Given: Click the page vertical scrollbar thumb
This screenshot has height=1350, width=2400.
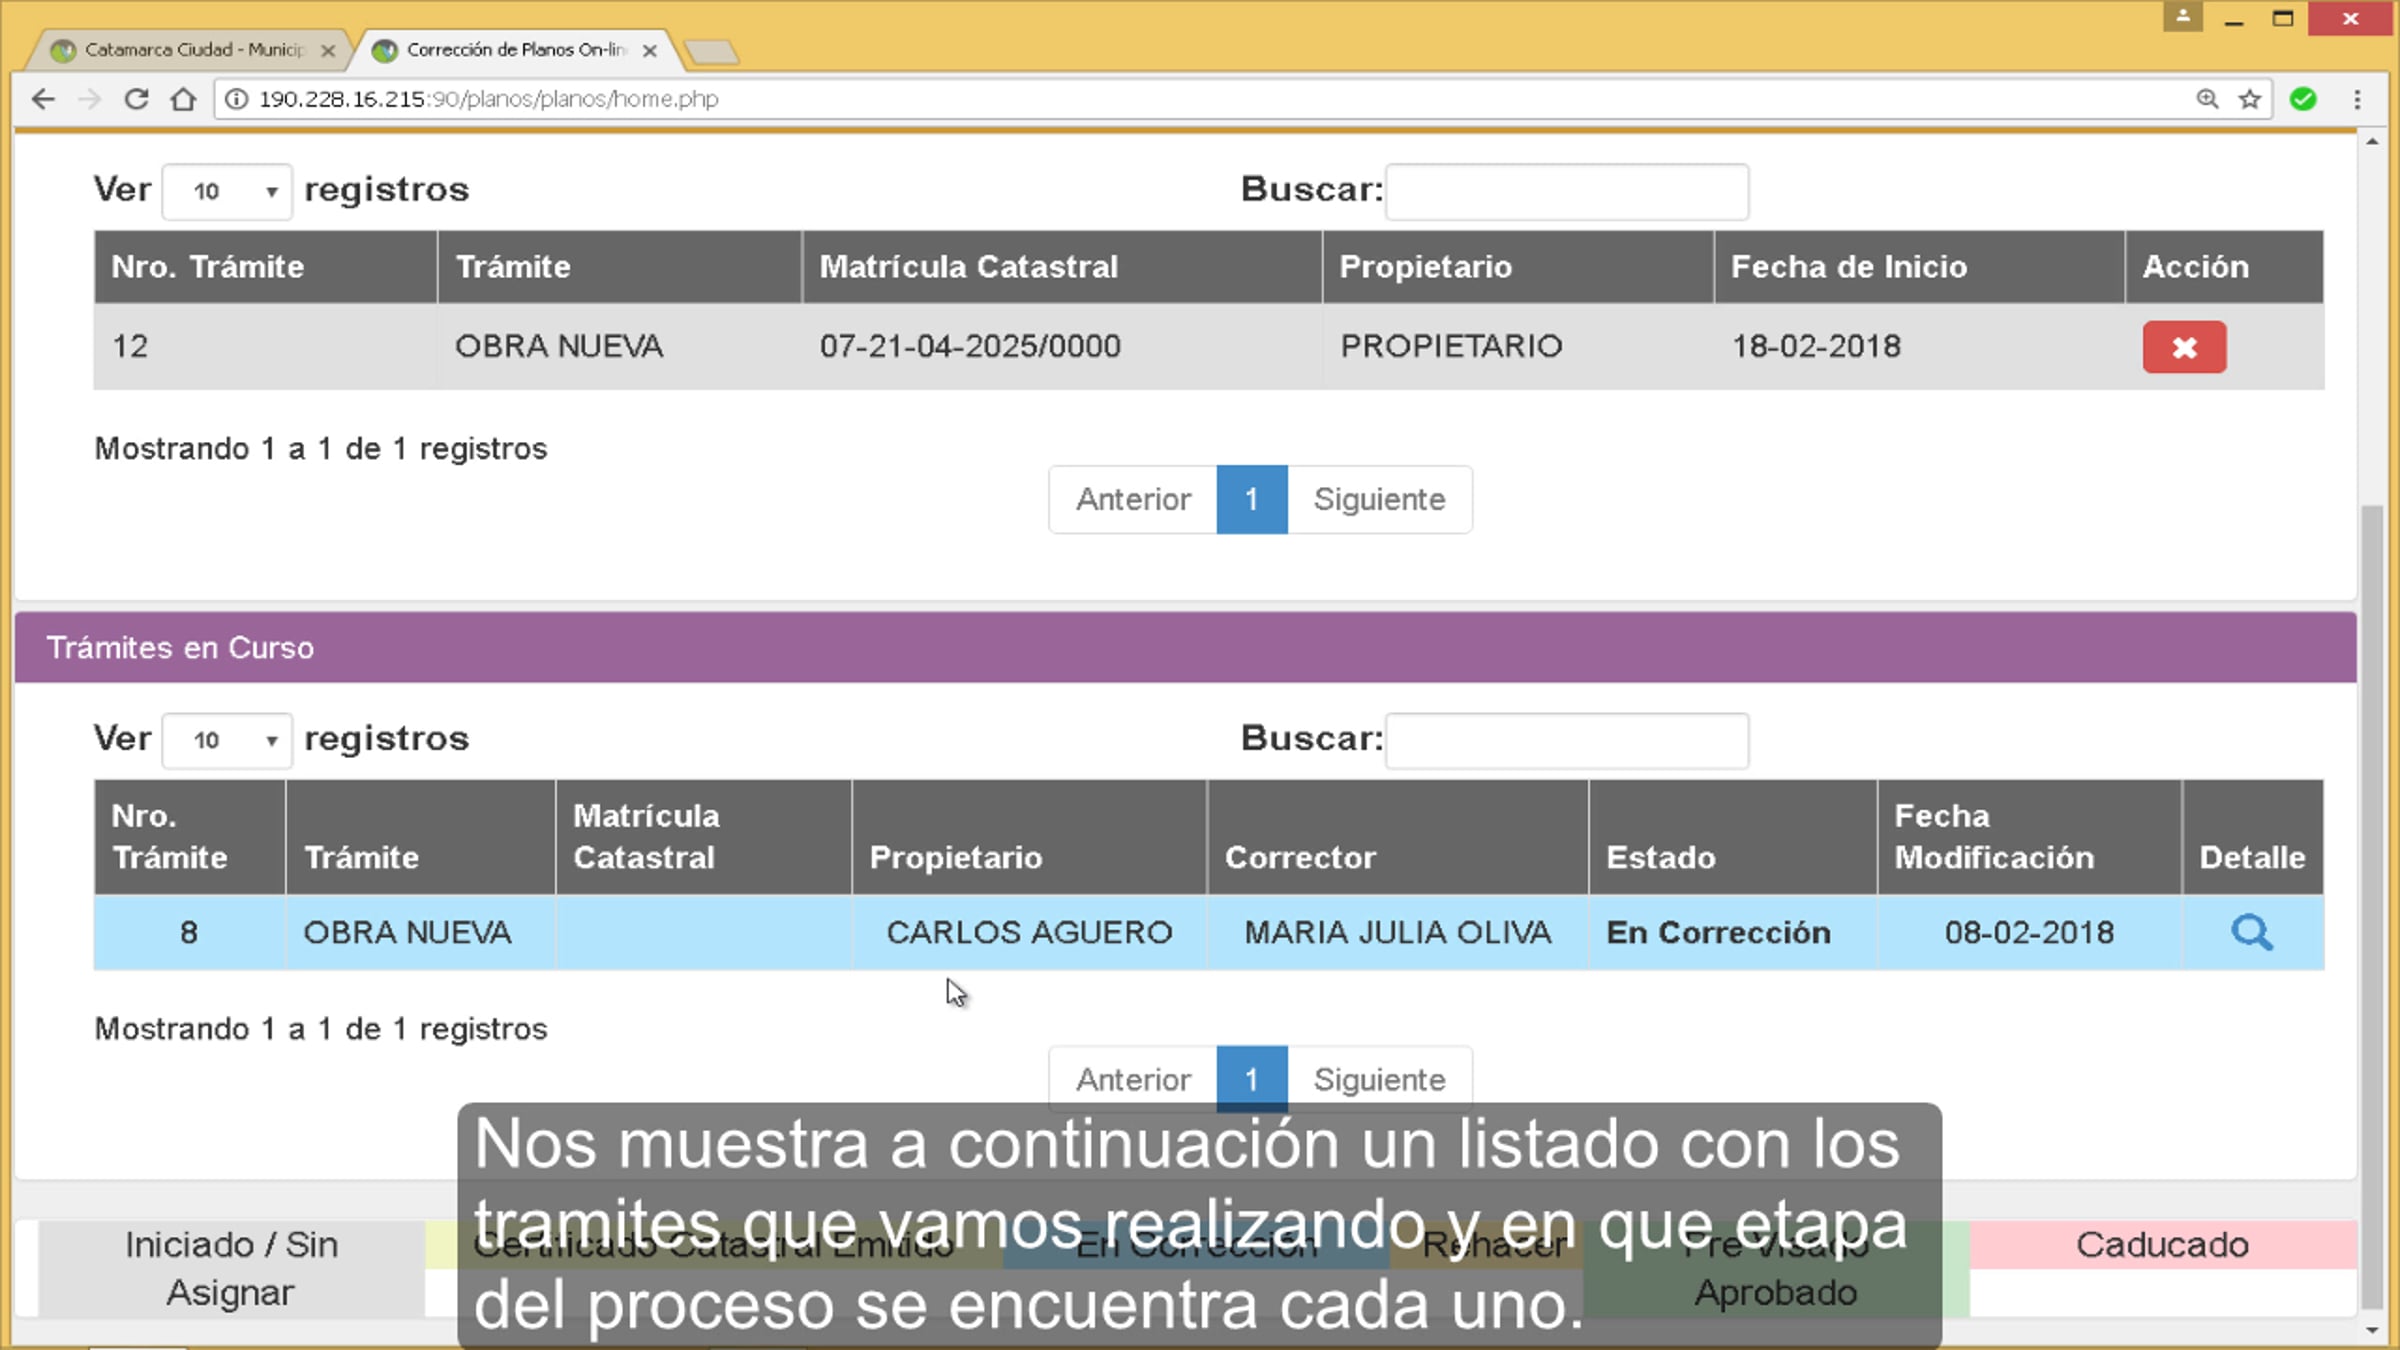Looking at the screenshot, I should pos(2372,906).
